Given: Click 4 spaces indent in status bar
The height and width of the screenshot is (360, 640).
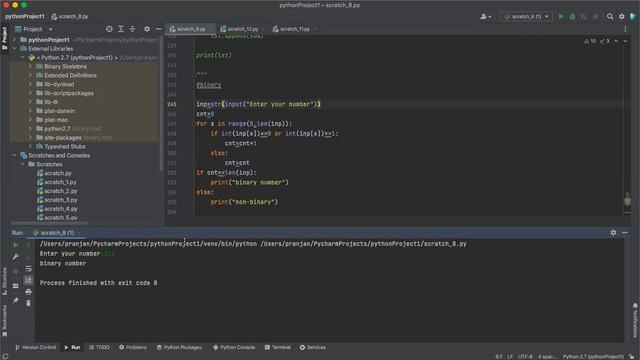Looking at the screenshot, I should pyautogui.click(x=547, y=357).
